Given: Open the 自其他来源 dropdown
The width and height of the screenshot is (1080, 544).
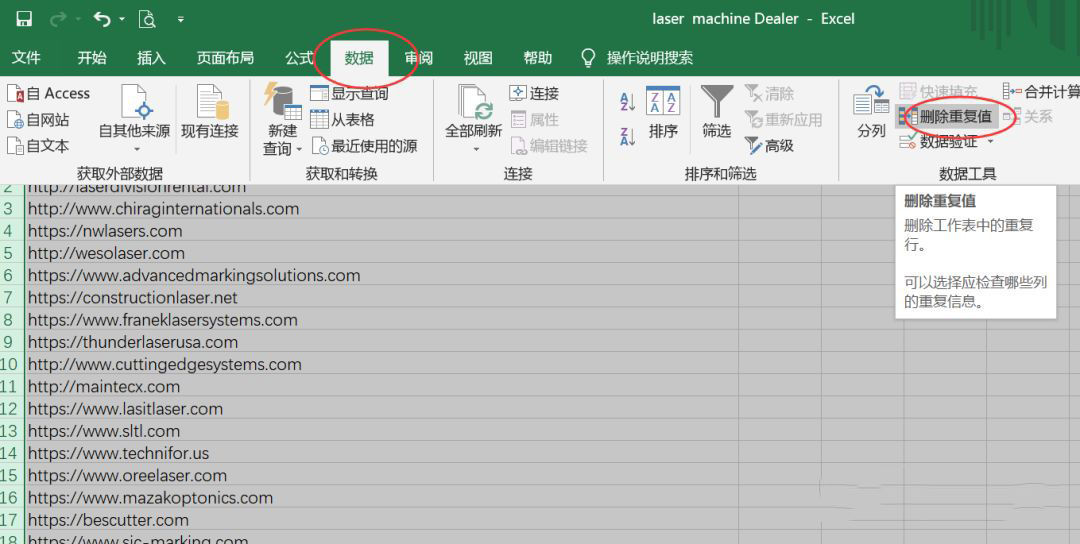Looking at the screenshot, I should pos(134,119).
